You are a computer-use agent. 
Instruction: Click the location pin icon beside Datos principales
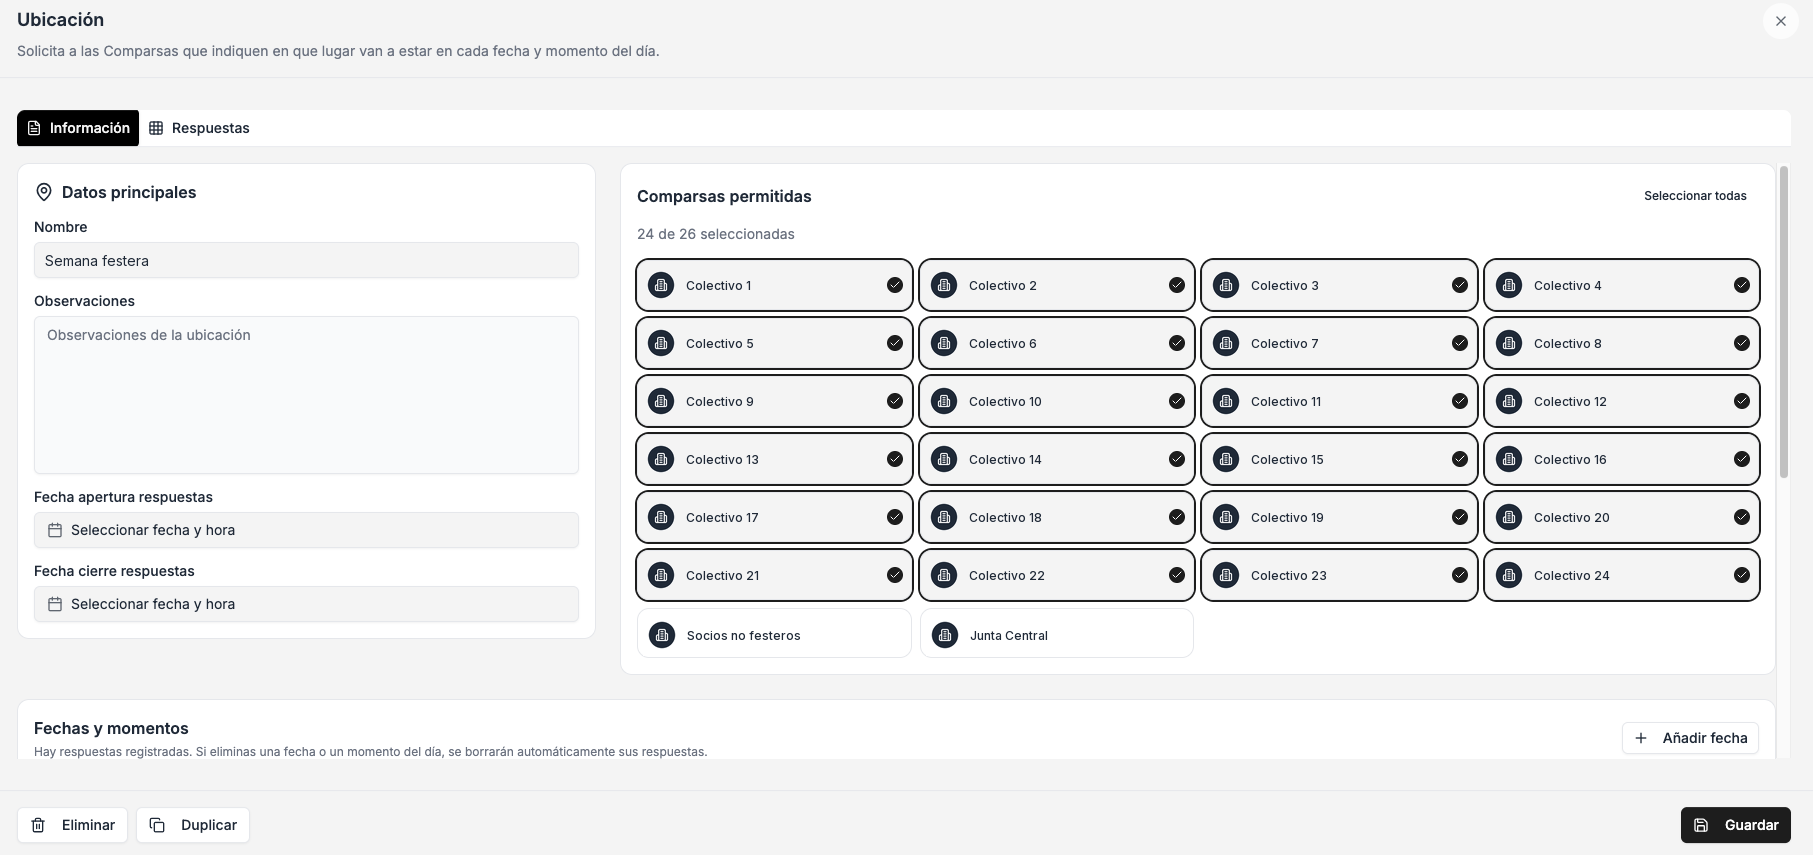click(44, 192)
